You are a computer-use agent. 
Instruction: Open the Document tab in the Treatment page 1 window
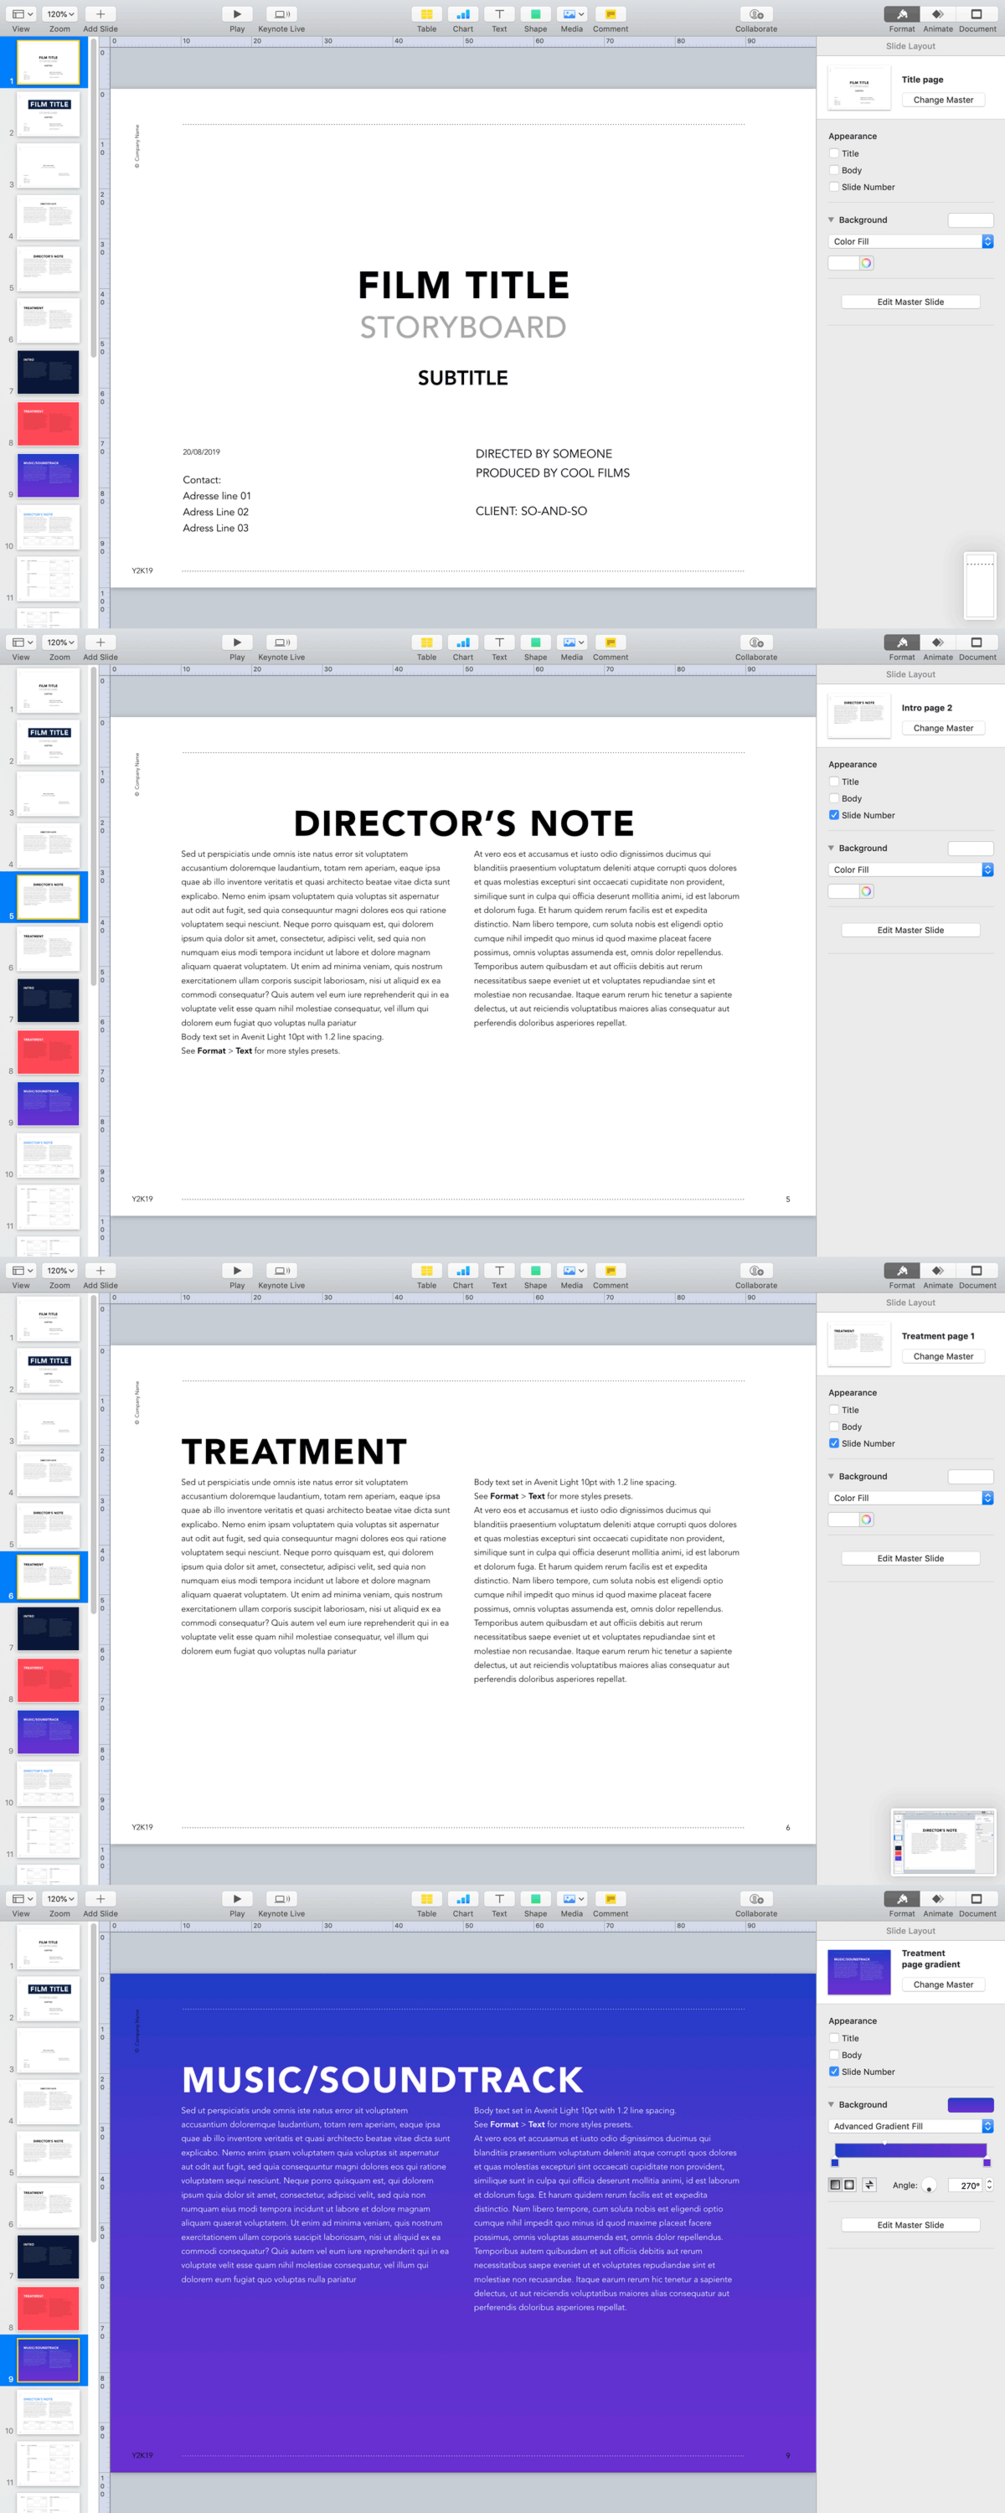(x=977, y=1271)
